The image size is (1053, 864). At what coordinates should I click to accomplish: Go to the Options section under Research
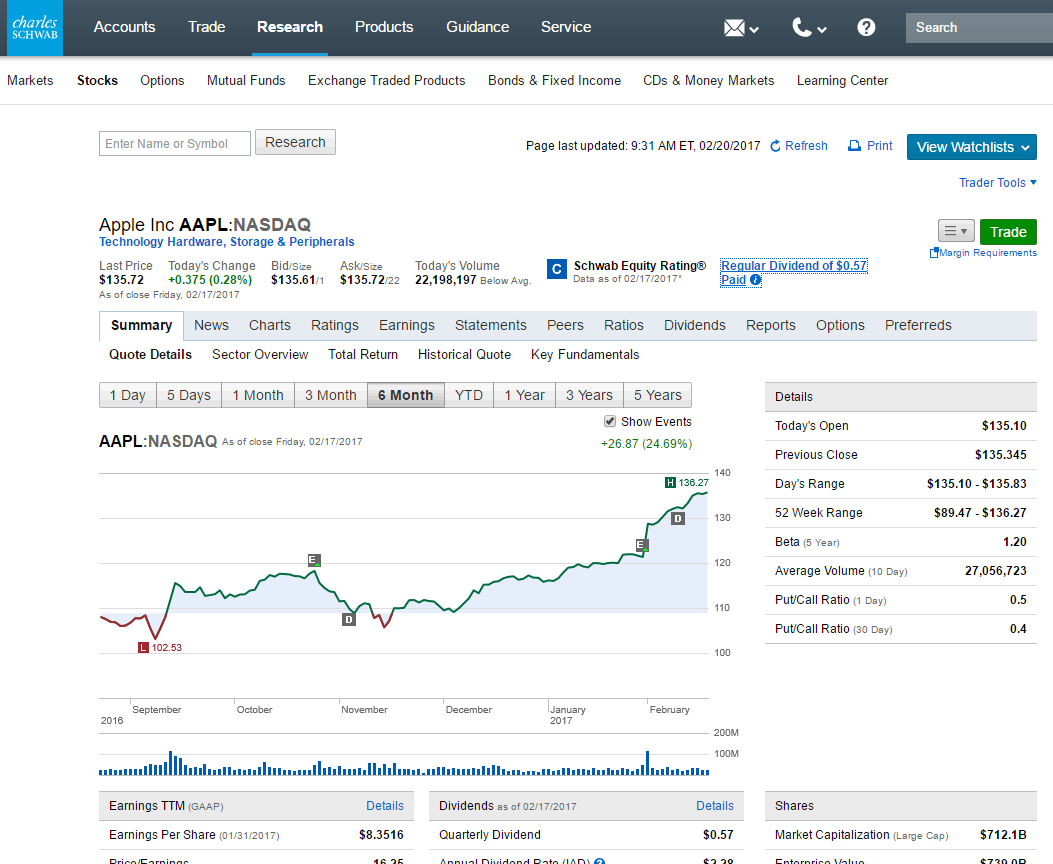tap(162, 81)
